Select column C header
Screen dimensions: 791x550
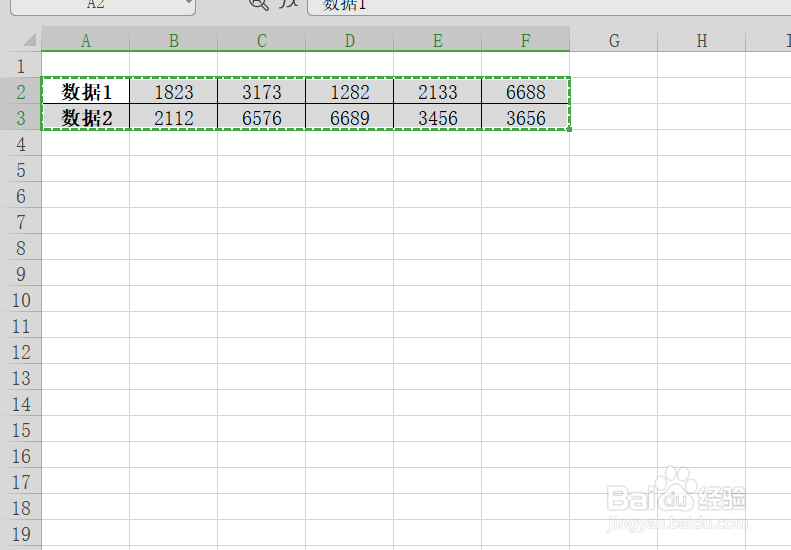click(x=261, y=39)
